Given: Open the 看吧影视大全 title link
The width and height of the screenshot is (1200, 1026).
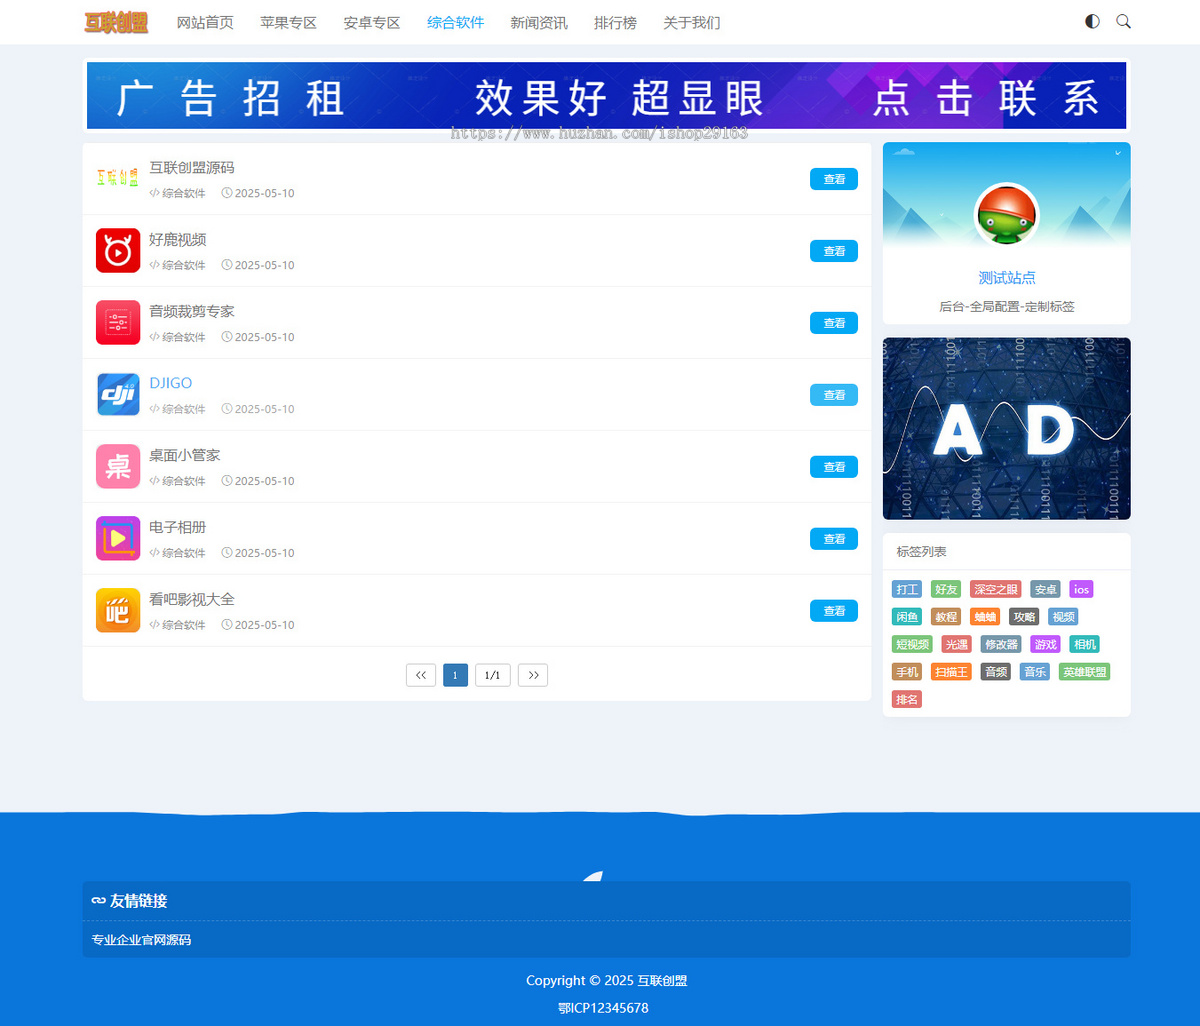Looking at the screenshot, I should (192, 599).
